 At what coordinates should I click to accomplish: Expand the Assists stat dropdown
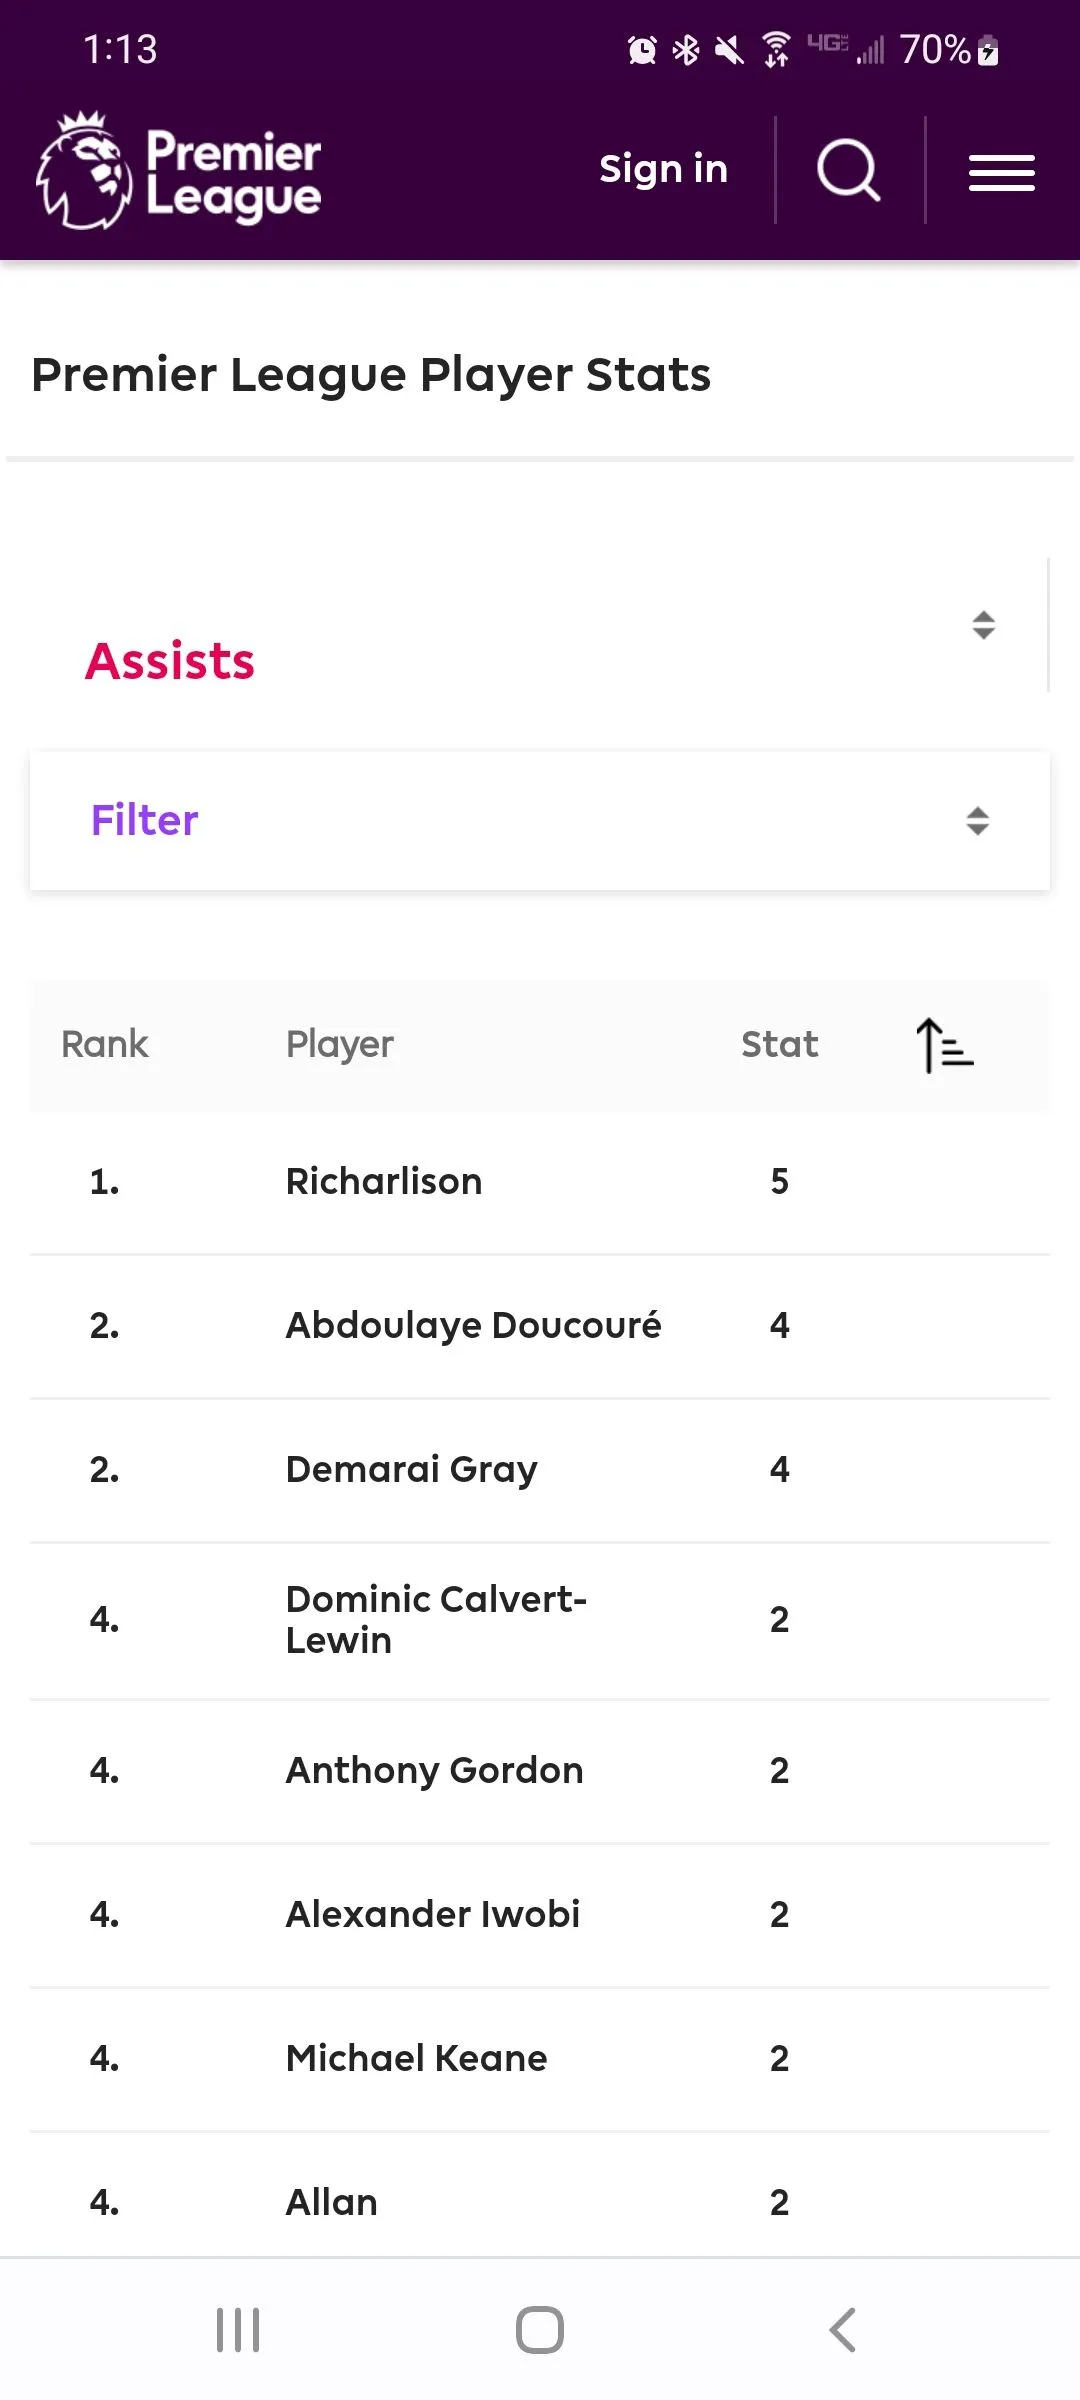[983, 626]
